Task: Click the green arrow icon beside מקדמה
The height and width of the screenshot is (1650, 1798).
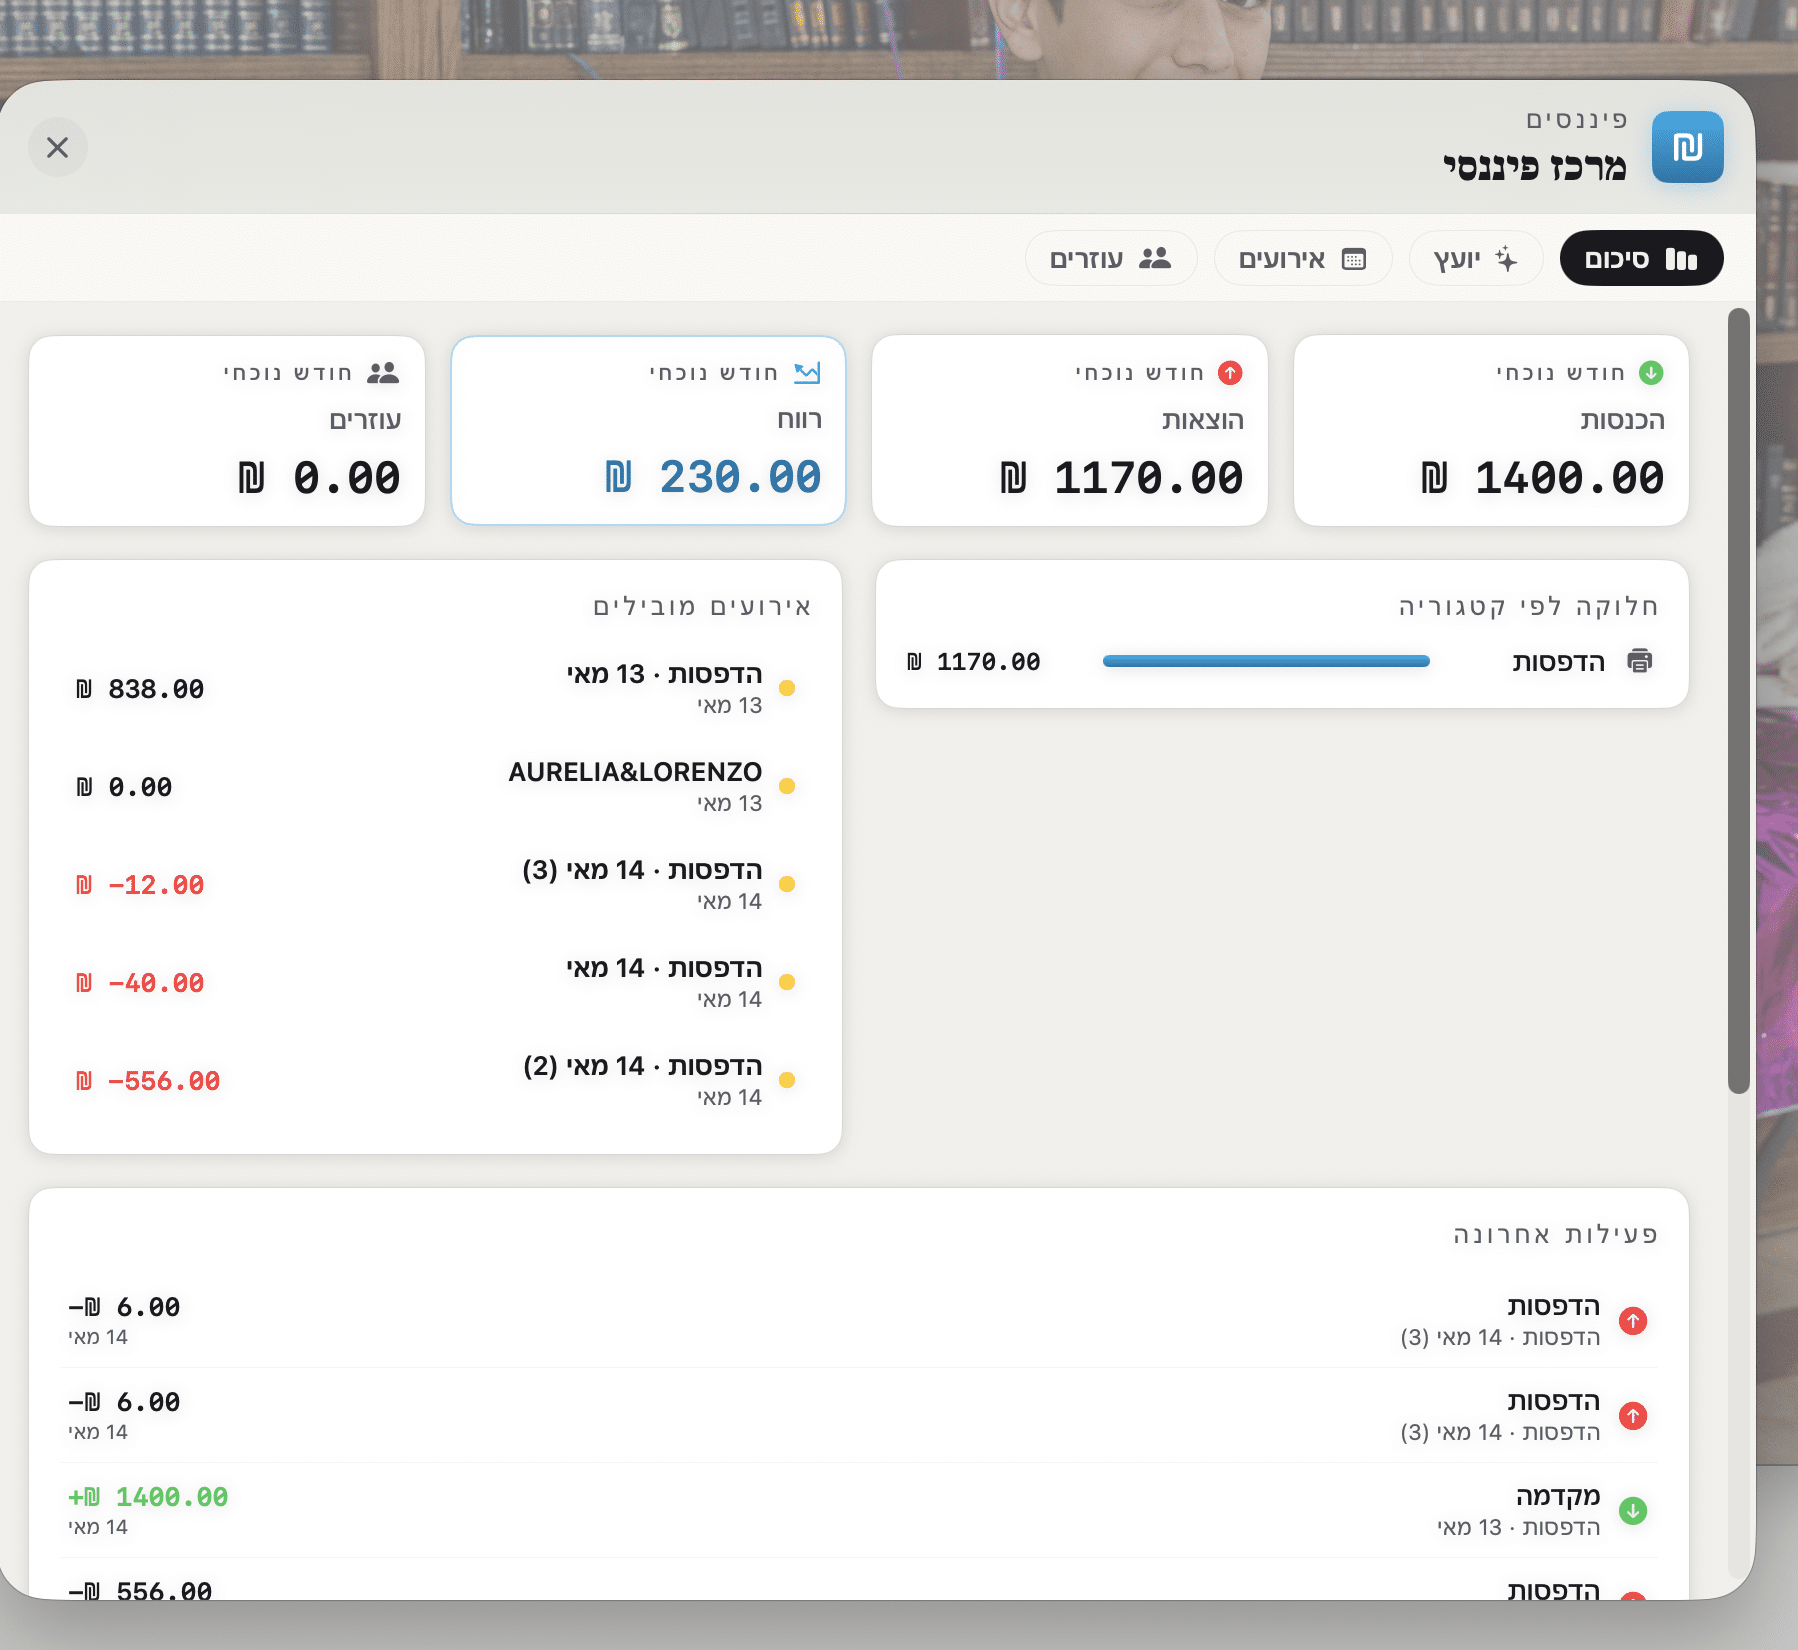Action: 1633,1511
